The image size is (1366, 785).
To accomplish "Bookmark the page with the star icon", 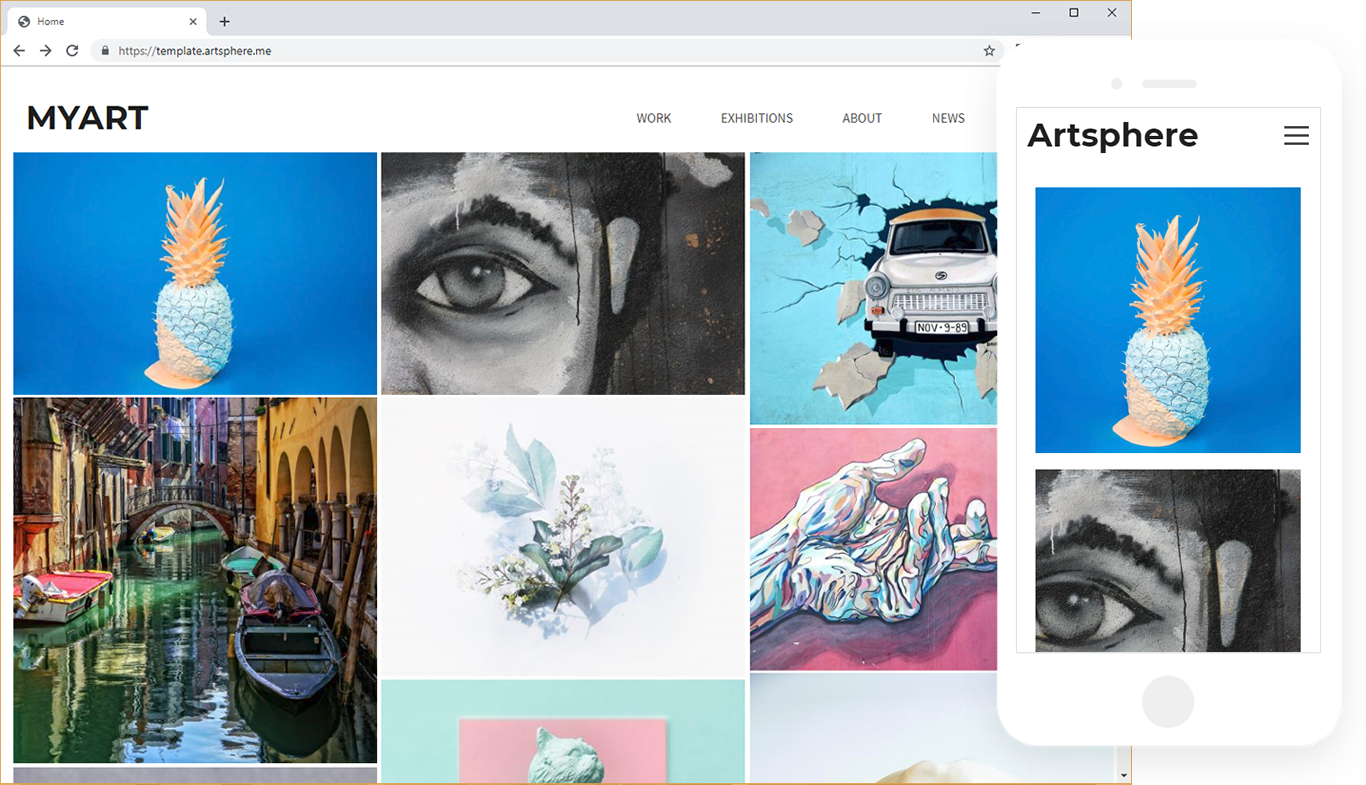I will [x=989, y=51].
